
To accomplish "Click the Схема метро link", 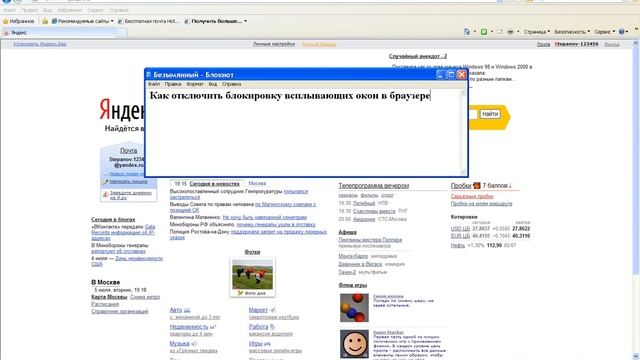I will tap(145, 297).
